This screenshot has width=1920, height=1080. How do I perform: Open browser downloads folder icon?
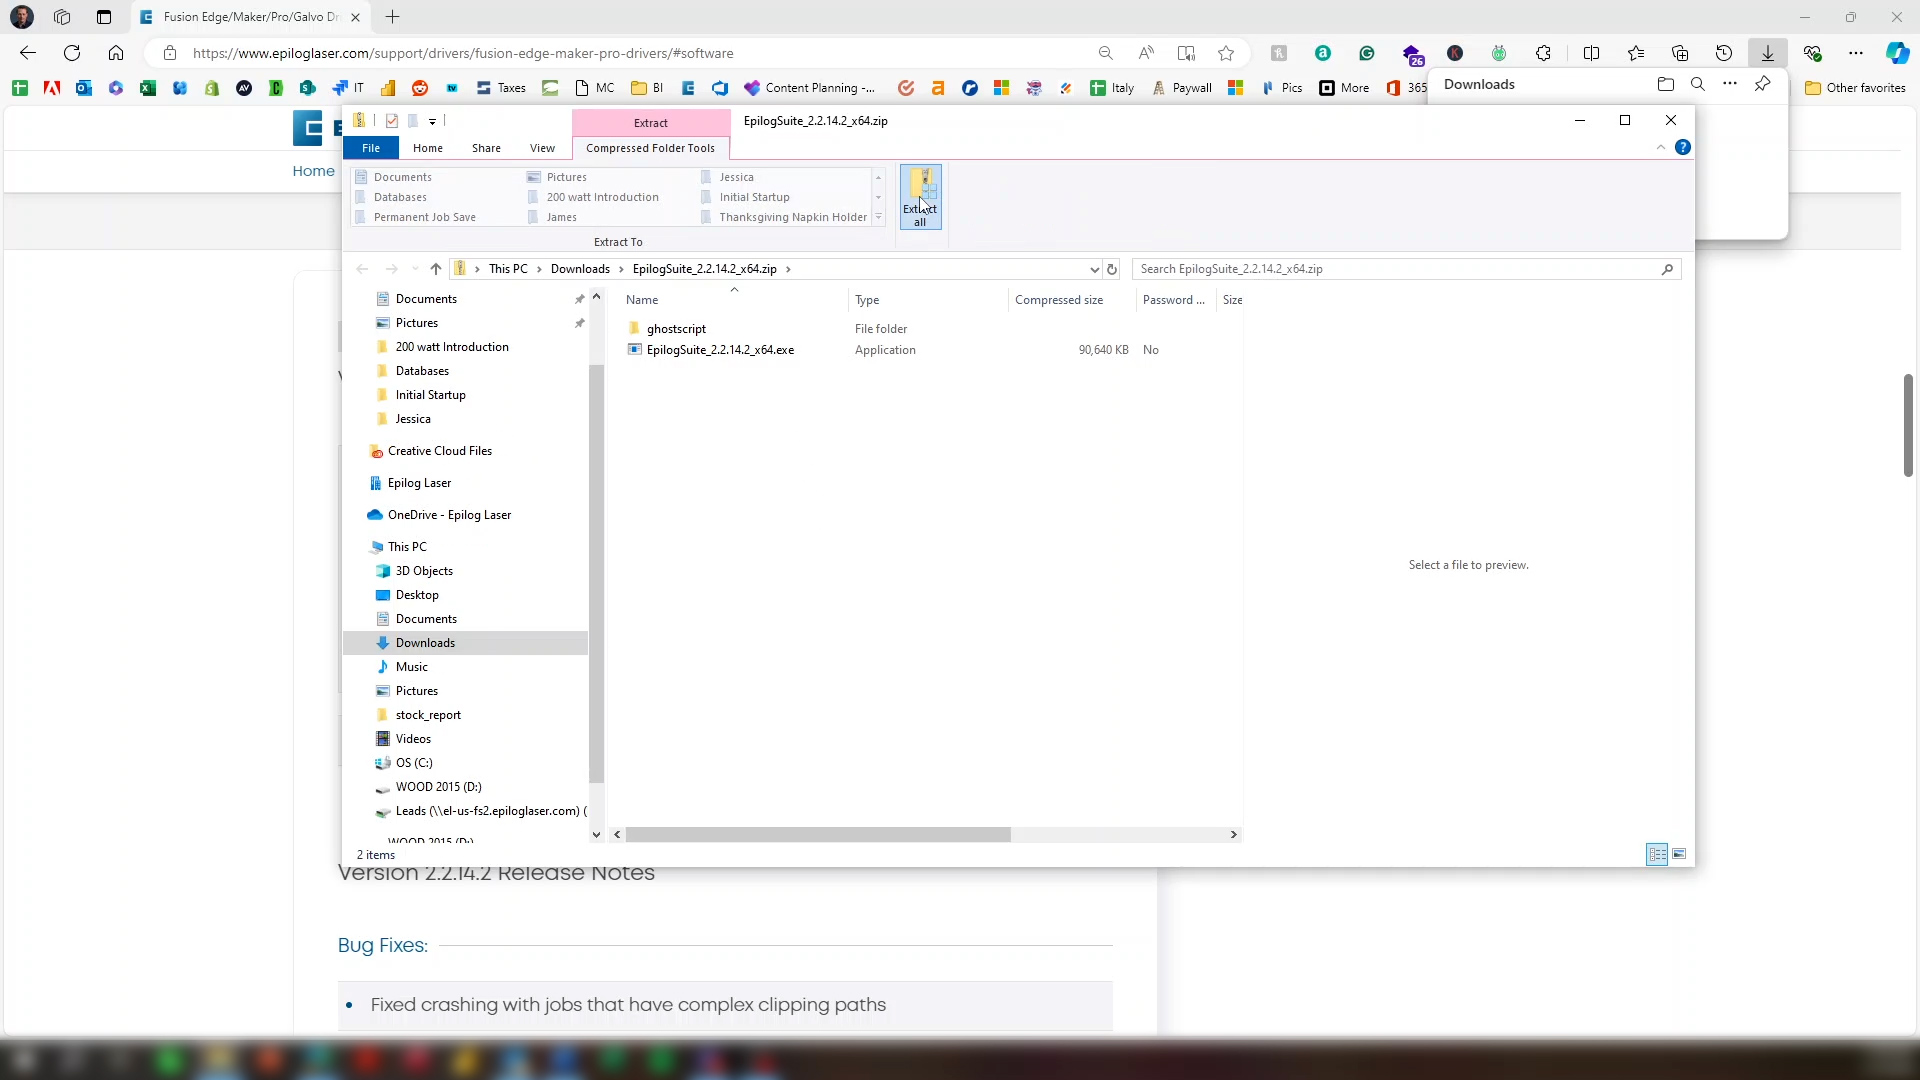tap(1665, 84)
